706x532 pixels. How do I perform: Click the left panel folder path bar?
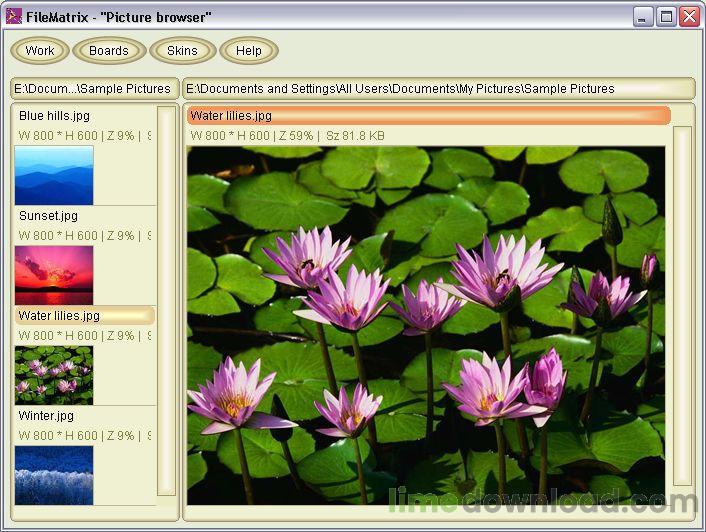[x=95, y=89]
